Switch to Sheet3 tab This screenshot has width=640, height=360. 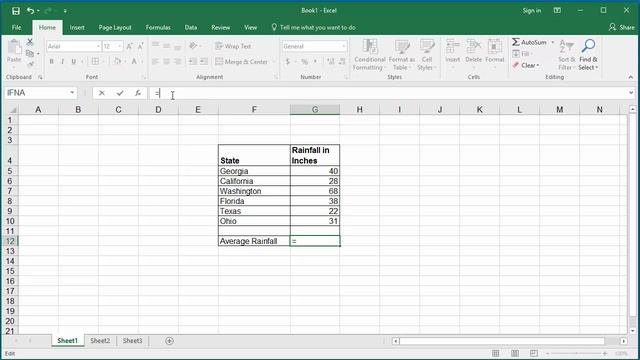pos(132,341)
